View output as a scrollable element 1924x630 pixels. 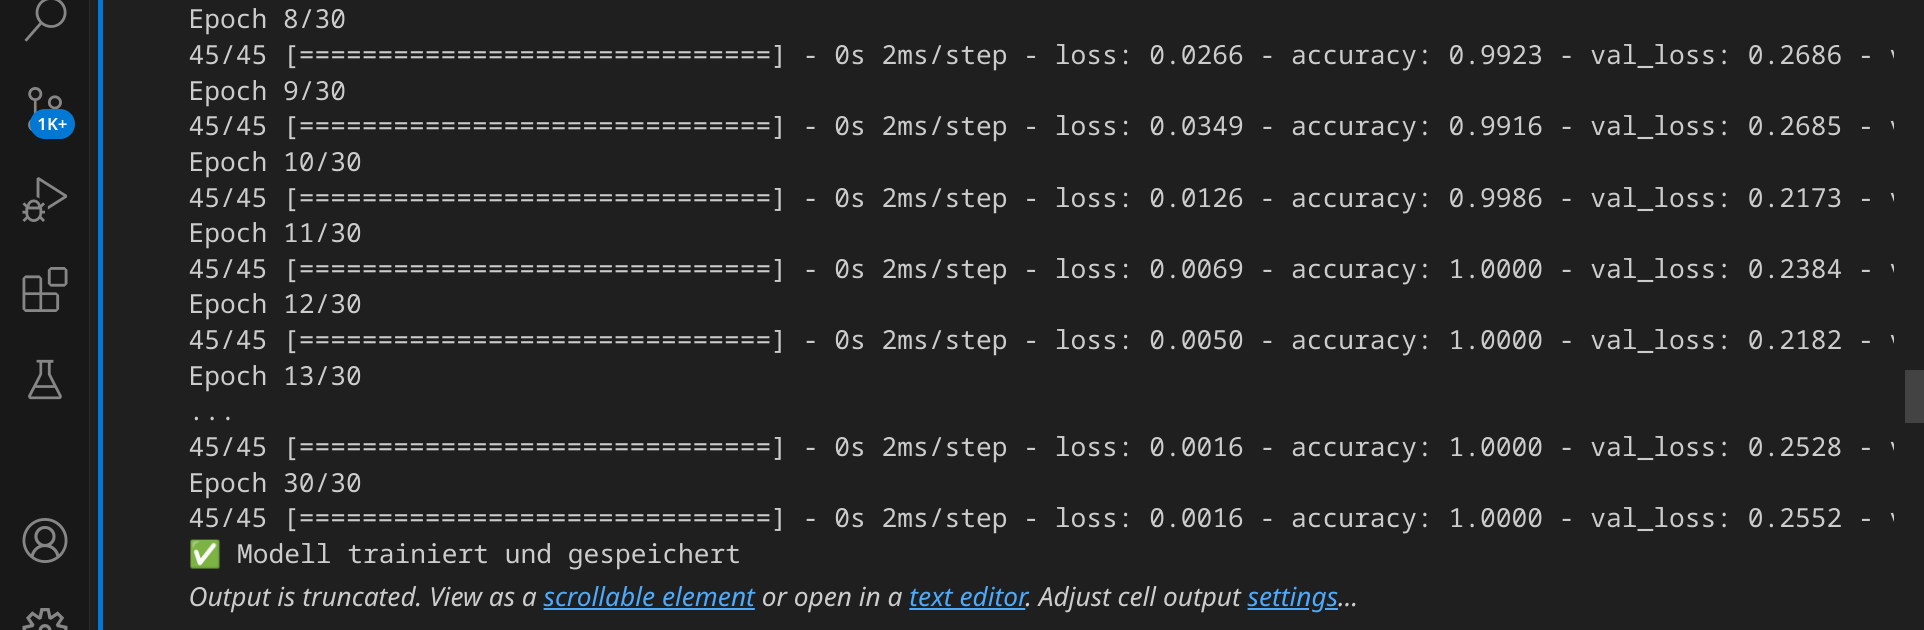[x=648, y=597]
